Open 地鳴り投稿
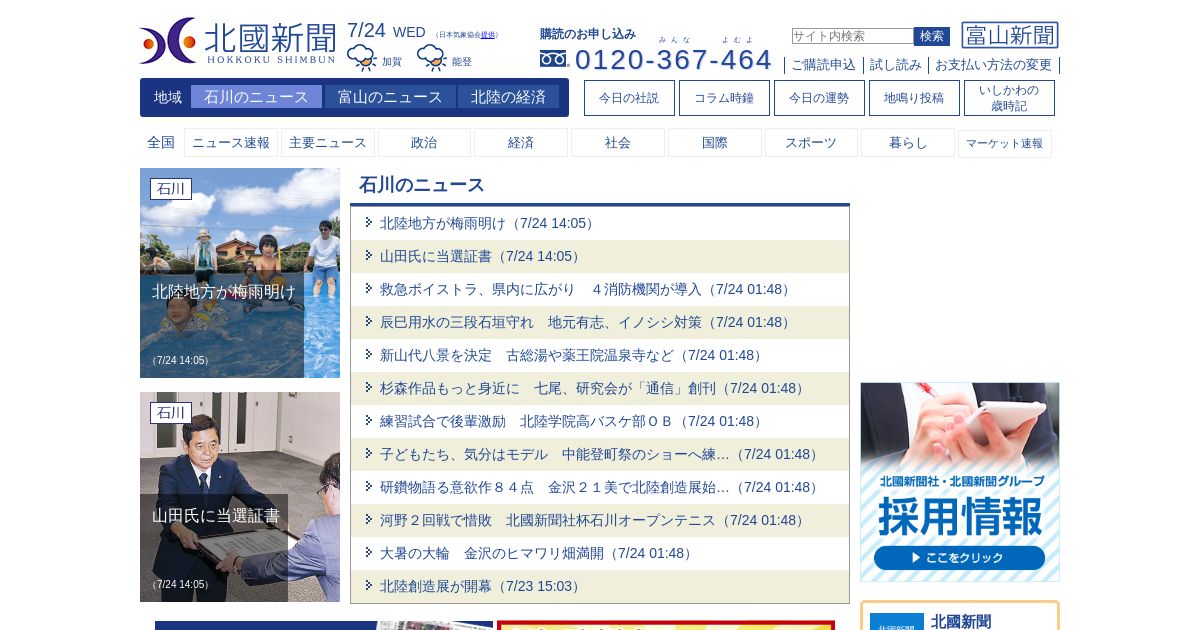Viewport: 1200px width, 630px height. pyautogui.click(x=914, y=98)
